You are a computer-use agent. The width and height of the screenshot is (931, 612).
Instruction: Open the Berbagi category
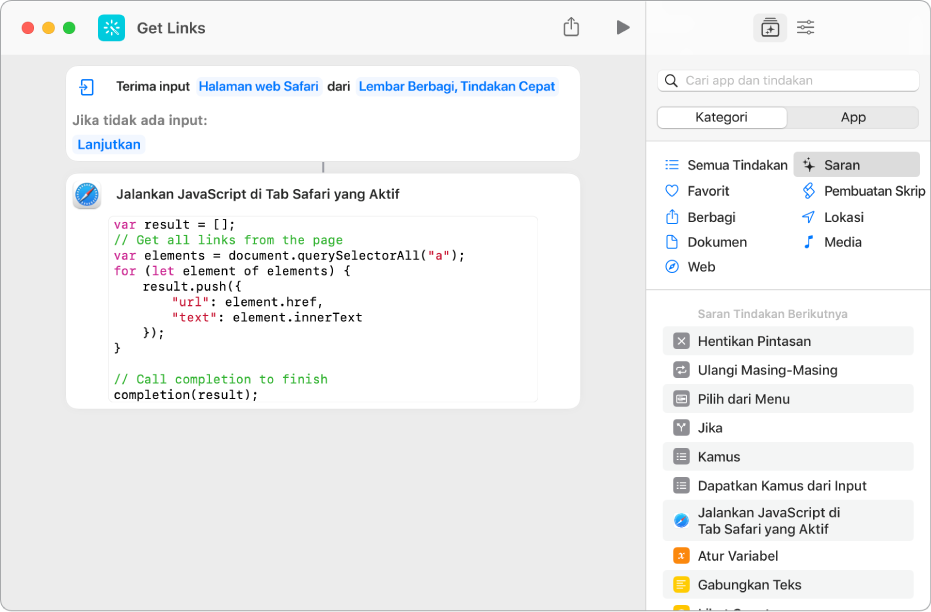click(701, 217)
